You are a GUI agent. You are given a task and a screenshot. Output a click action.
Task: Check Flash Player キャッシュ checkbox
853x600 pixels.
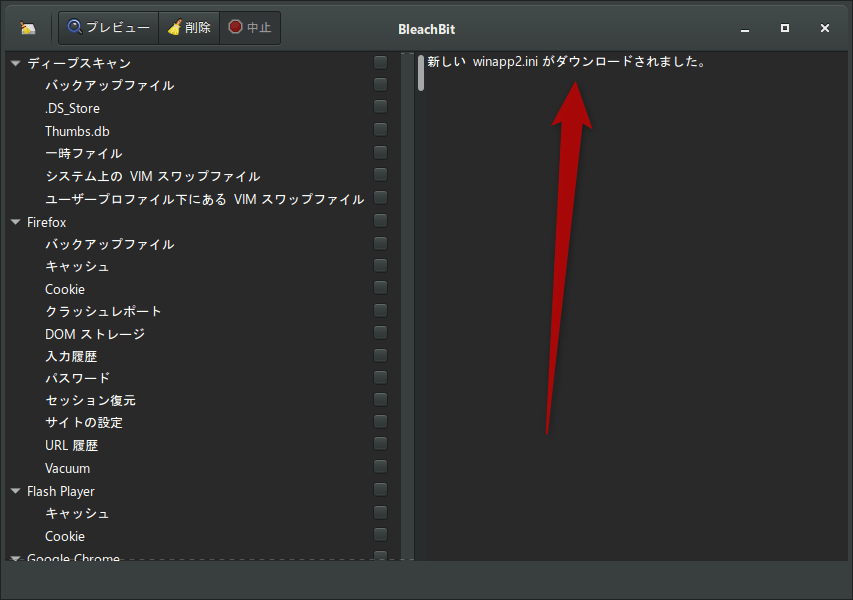(381, 512)
